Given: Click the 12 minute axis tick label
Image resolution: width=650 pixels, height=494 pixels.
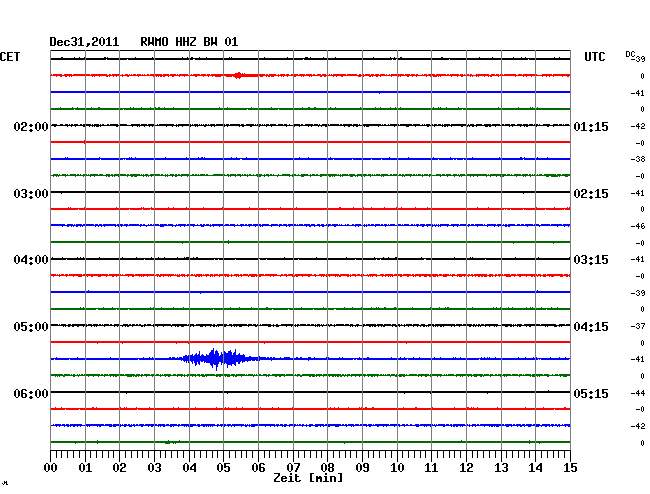Looking at the screenshot, I should click(466, 467).
